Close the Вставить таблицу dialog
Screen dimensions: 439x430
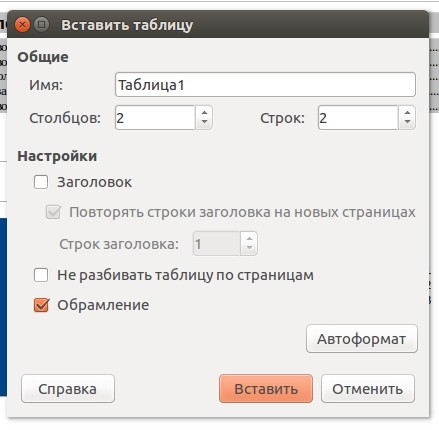(x=23, y=25)
